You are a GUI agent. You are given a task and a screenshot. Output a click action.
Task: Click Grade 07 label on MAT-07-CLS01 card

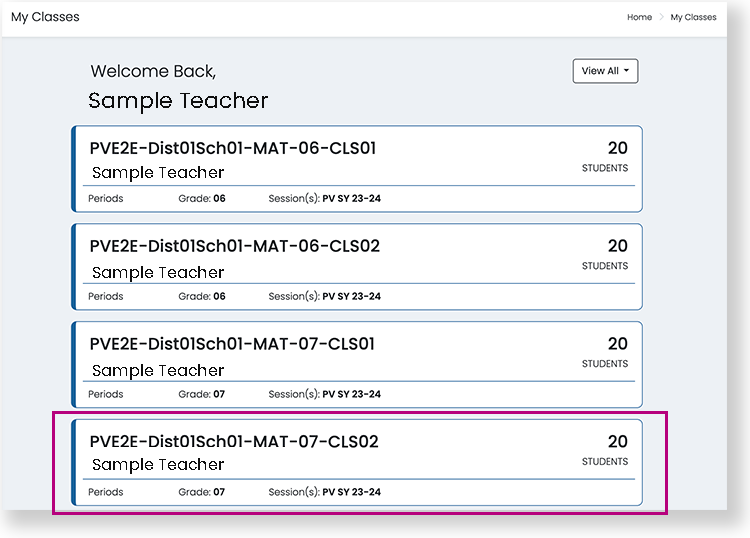201,394
